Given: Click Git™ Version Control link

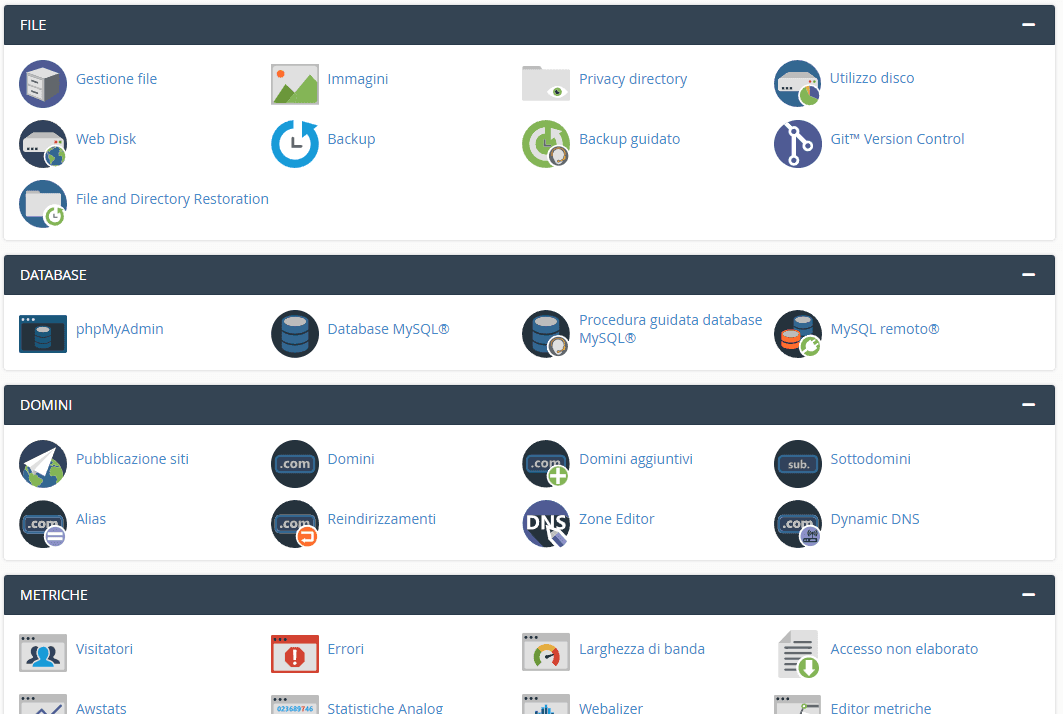Looking at the screenshot, I should tap(897, 139).
